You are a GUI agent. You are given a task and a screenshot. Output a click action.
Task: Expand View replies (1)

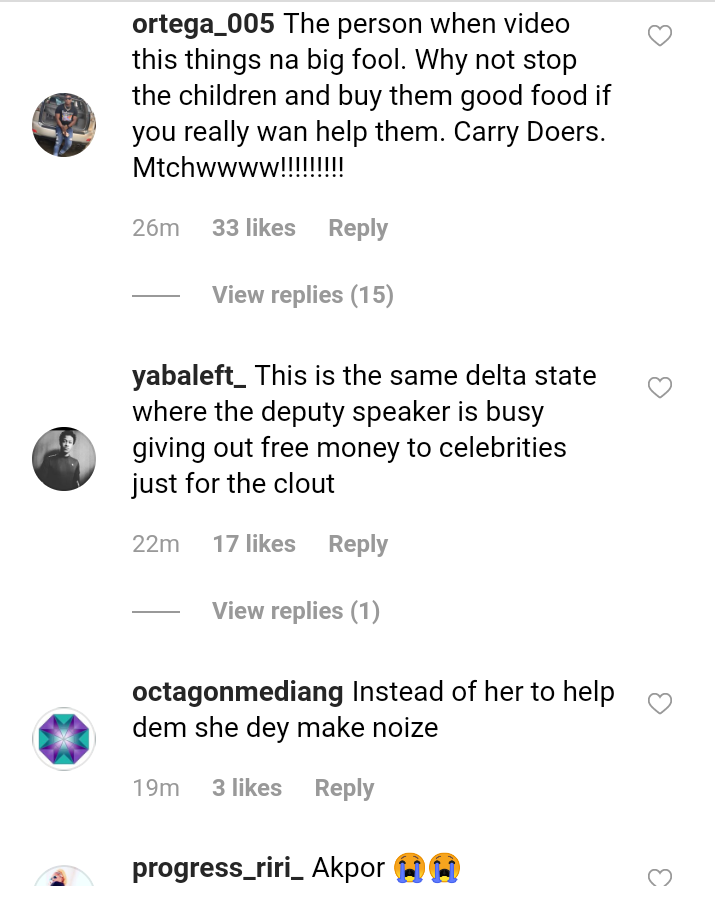[295, 611]
